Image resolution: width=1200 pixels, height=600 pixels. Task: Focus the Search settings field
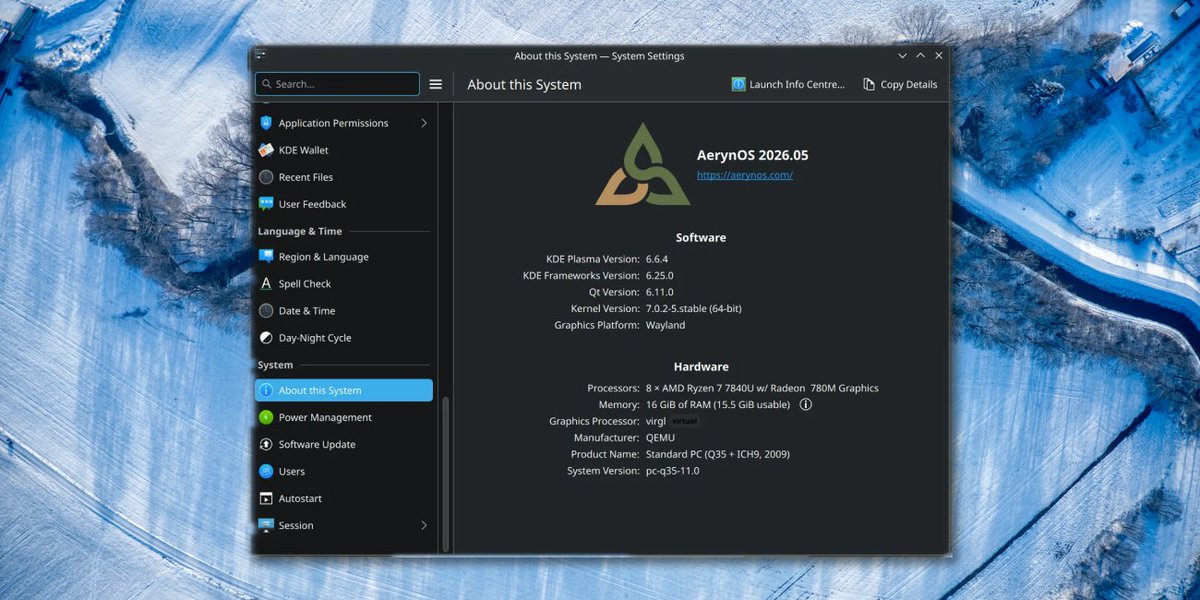pyautogui.click(x=337, y=84)
